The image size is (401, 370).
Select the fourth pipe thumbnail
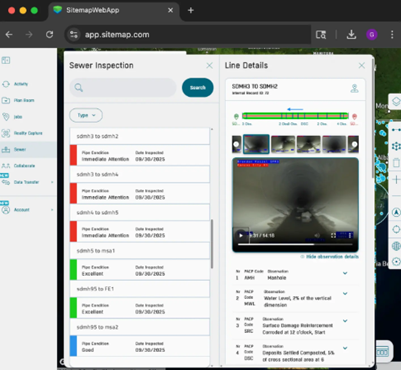point(334,144)
